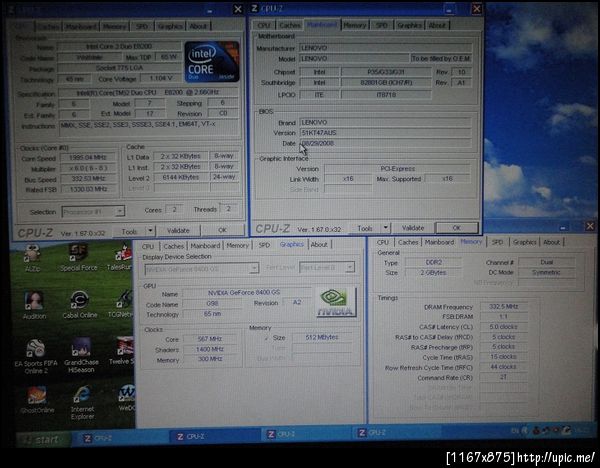The width and height of the screenshot is (600, 468).
Task: Click the Tools button in the Mainboard window
Action: pyautogui.click(x=365, y=228)
